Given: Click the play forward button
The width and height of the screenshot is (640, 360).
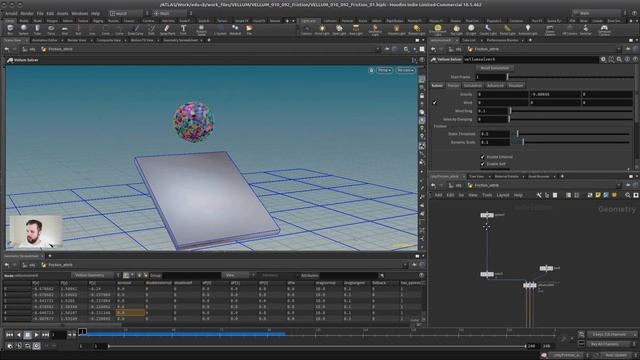Looking at the screenshot, I should [36, 335].
